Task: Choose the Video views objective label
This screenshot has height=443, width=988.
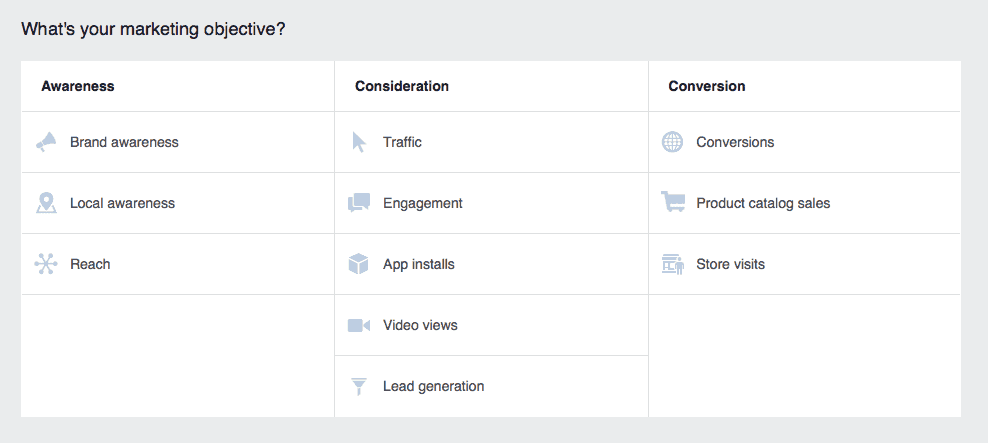Action: (x=420, y=325)
